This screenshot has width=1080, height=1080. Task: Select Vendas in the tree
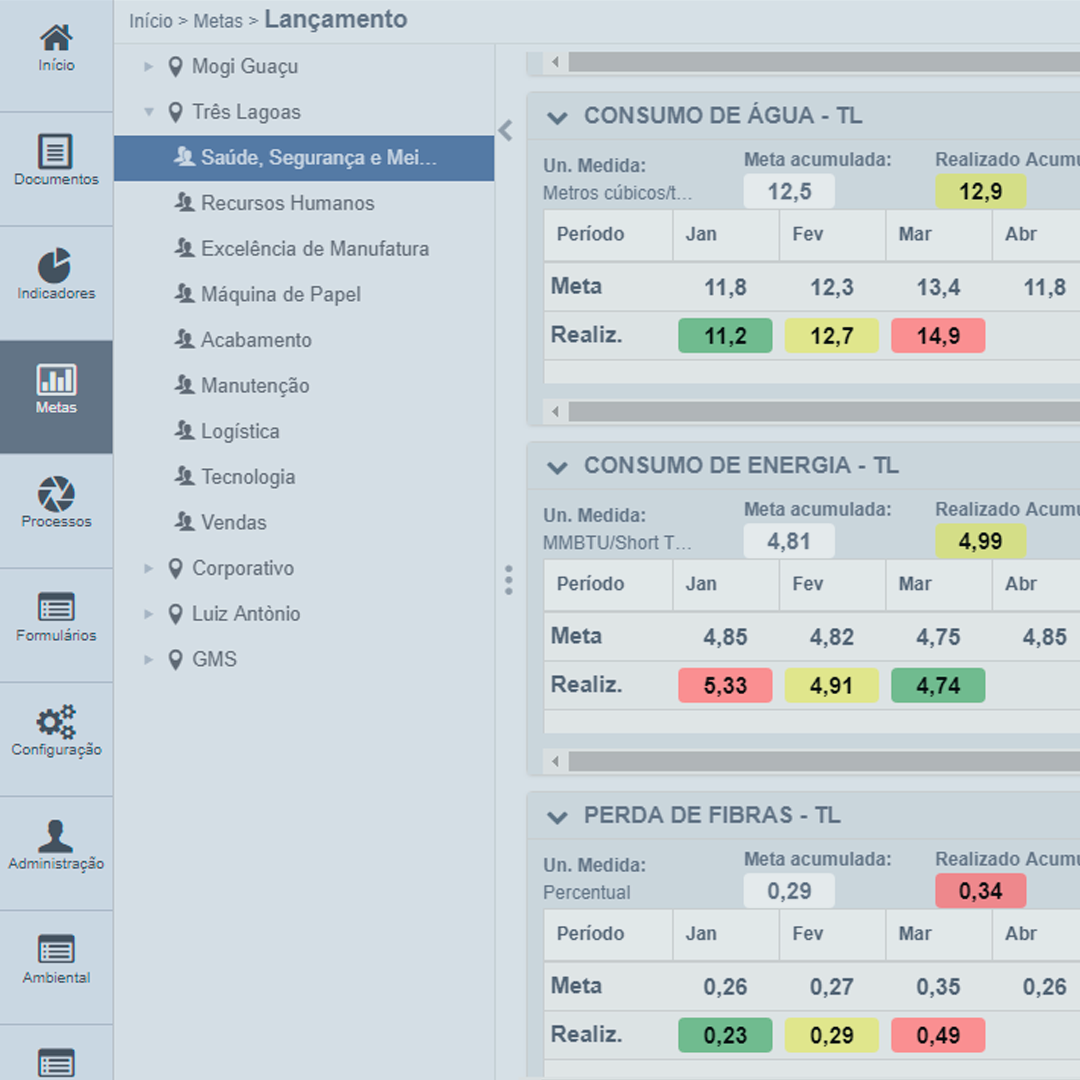click(x=233, y=522)
